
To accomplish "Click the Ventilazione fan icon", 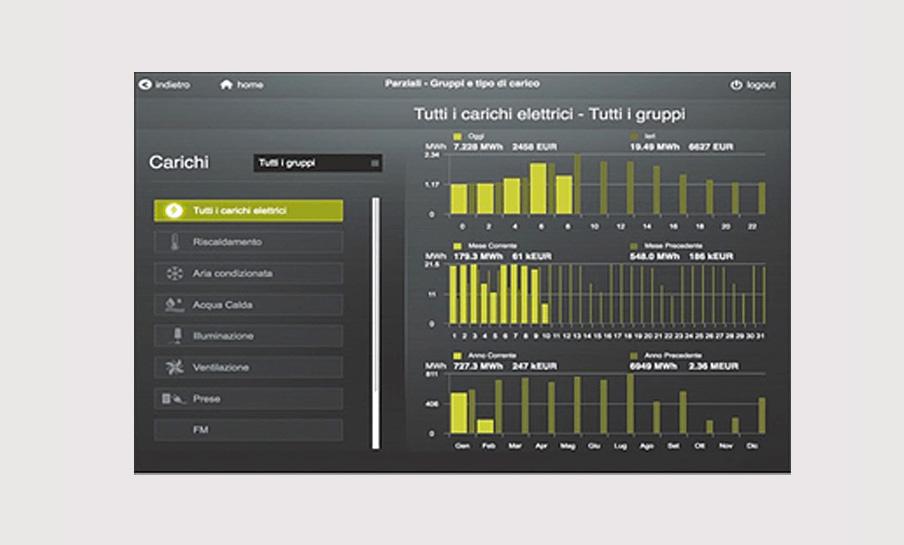I will (x=174, y=367).
